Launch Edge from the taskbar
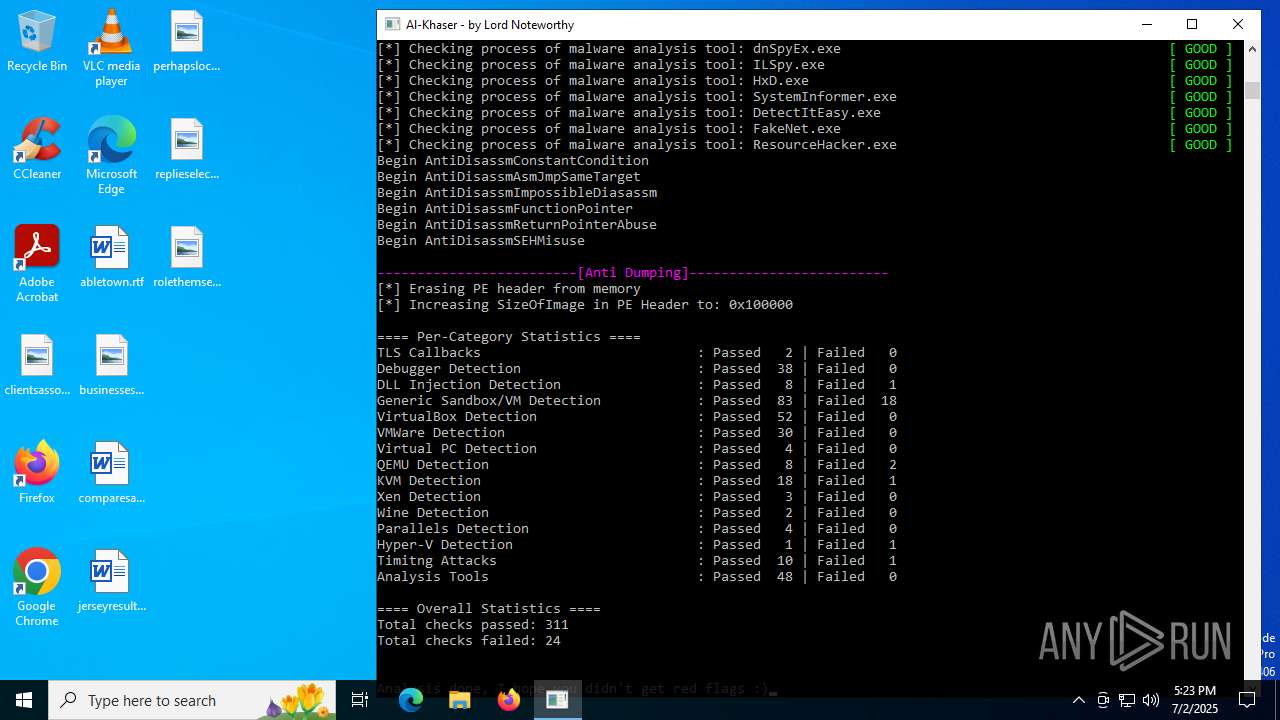The width and height of the screenshot is (1280, 720). pos(411,700)
